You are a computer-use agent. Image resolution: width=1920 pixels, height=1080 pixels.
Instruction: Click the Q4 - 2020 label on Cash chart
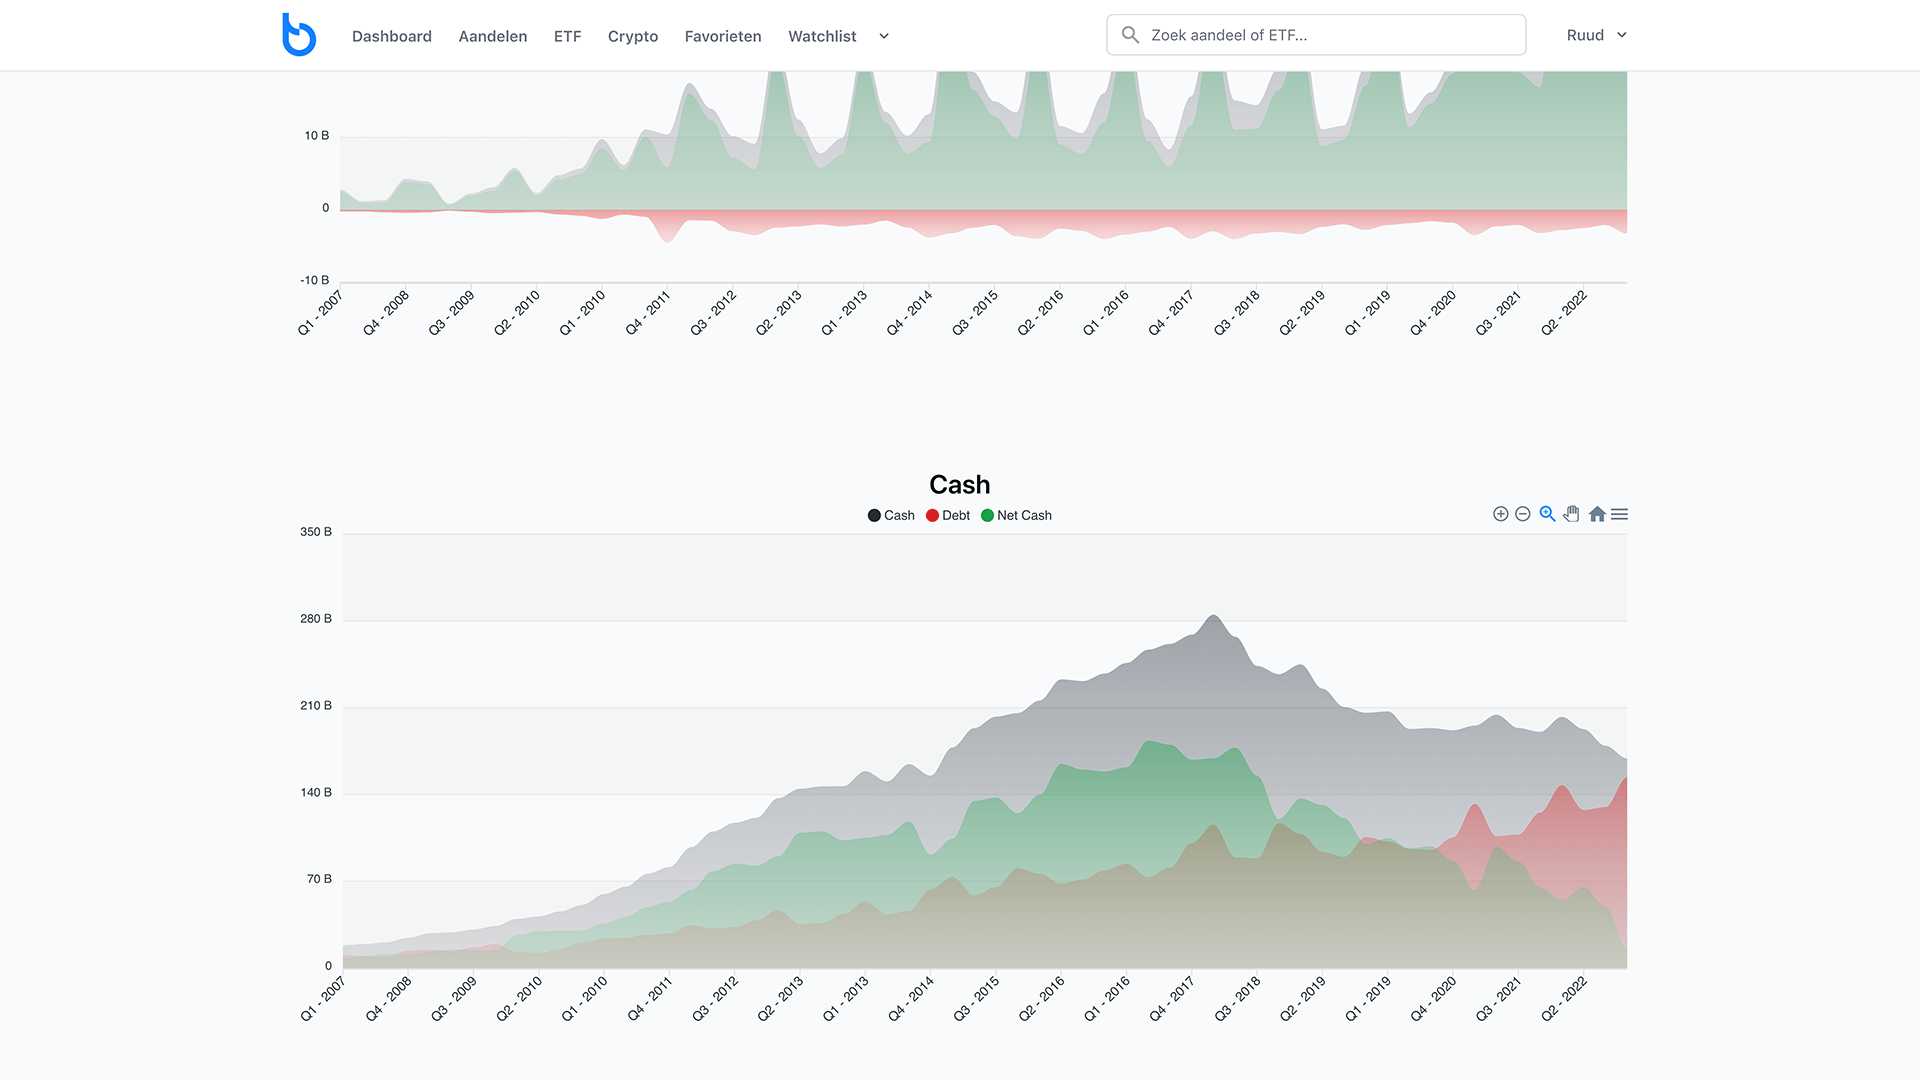[x=1433, y=999]
